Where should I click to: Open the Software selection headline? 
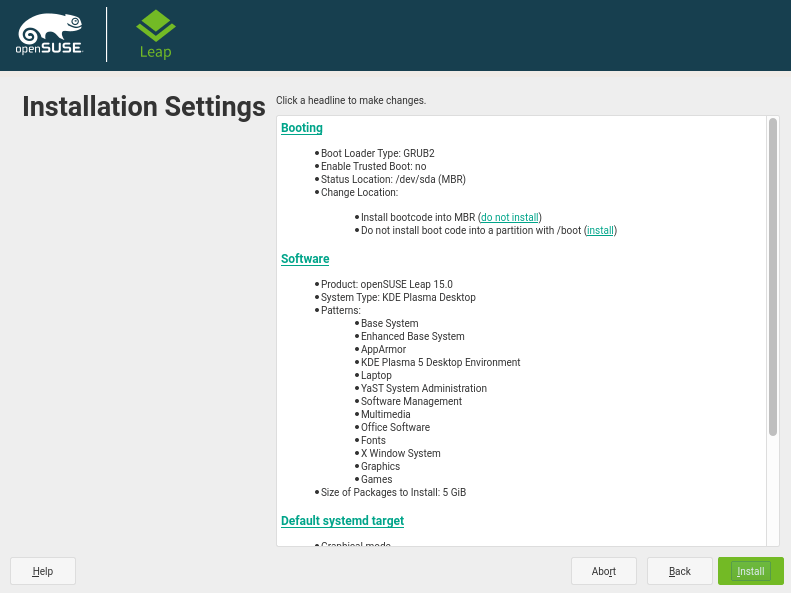(305, 259)
